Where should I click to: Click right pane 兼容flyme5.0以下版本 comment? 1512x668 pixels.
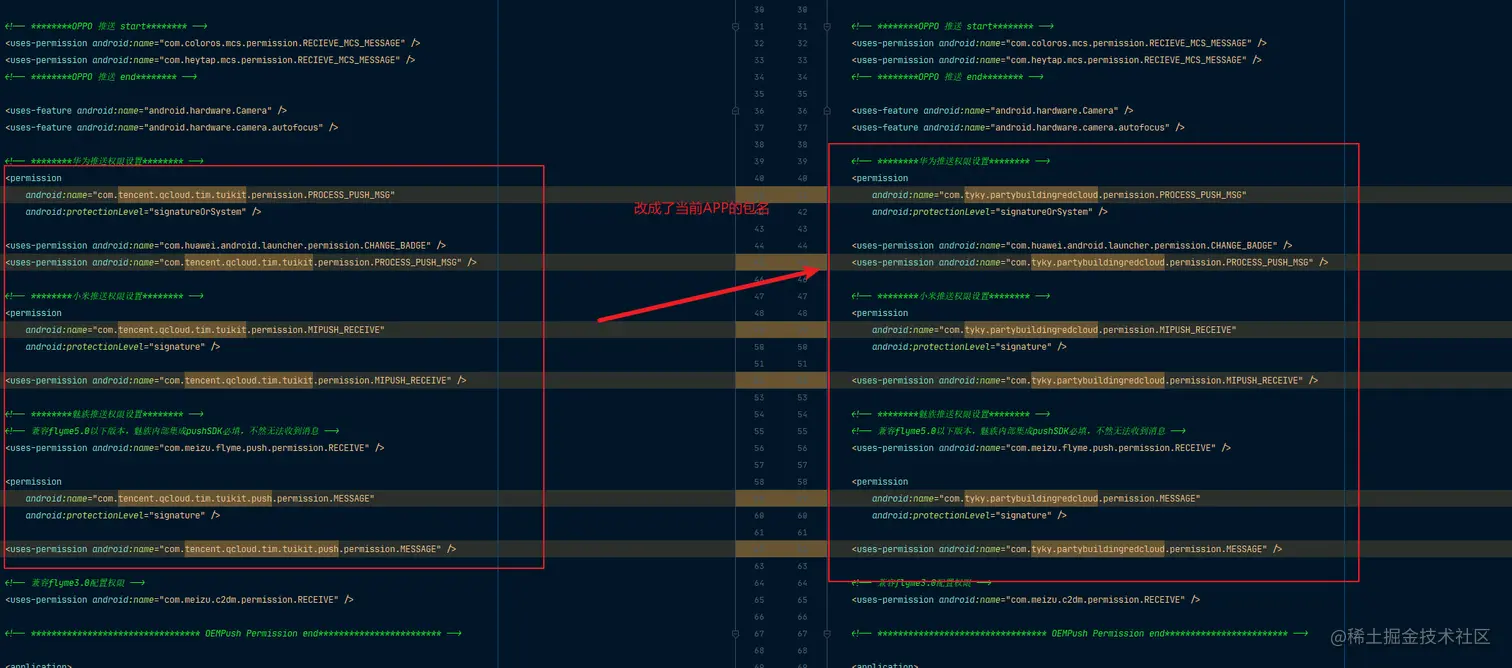coord(1018,431)
